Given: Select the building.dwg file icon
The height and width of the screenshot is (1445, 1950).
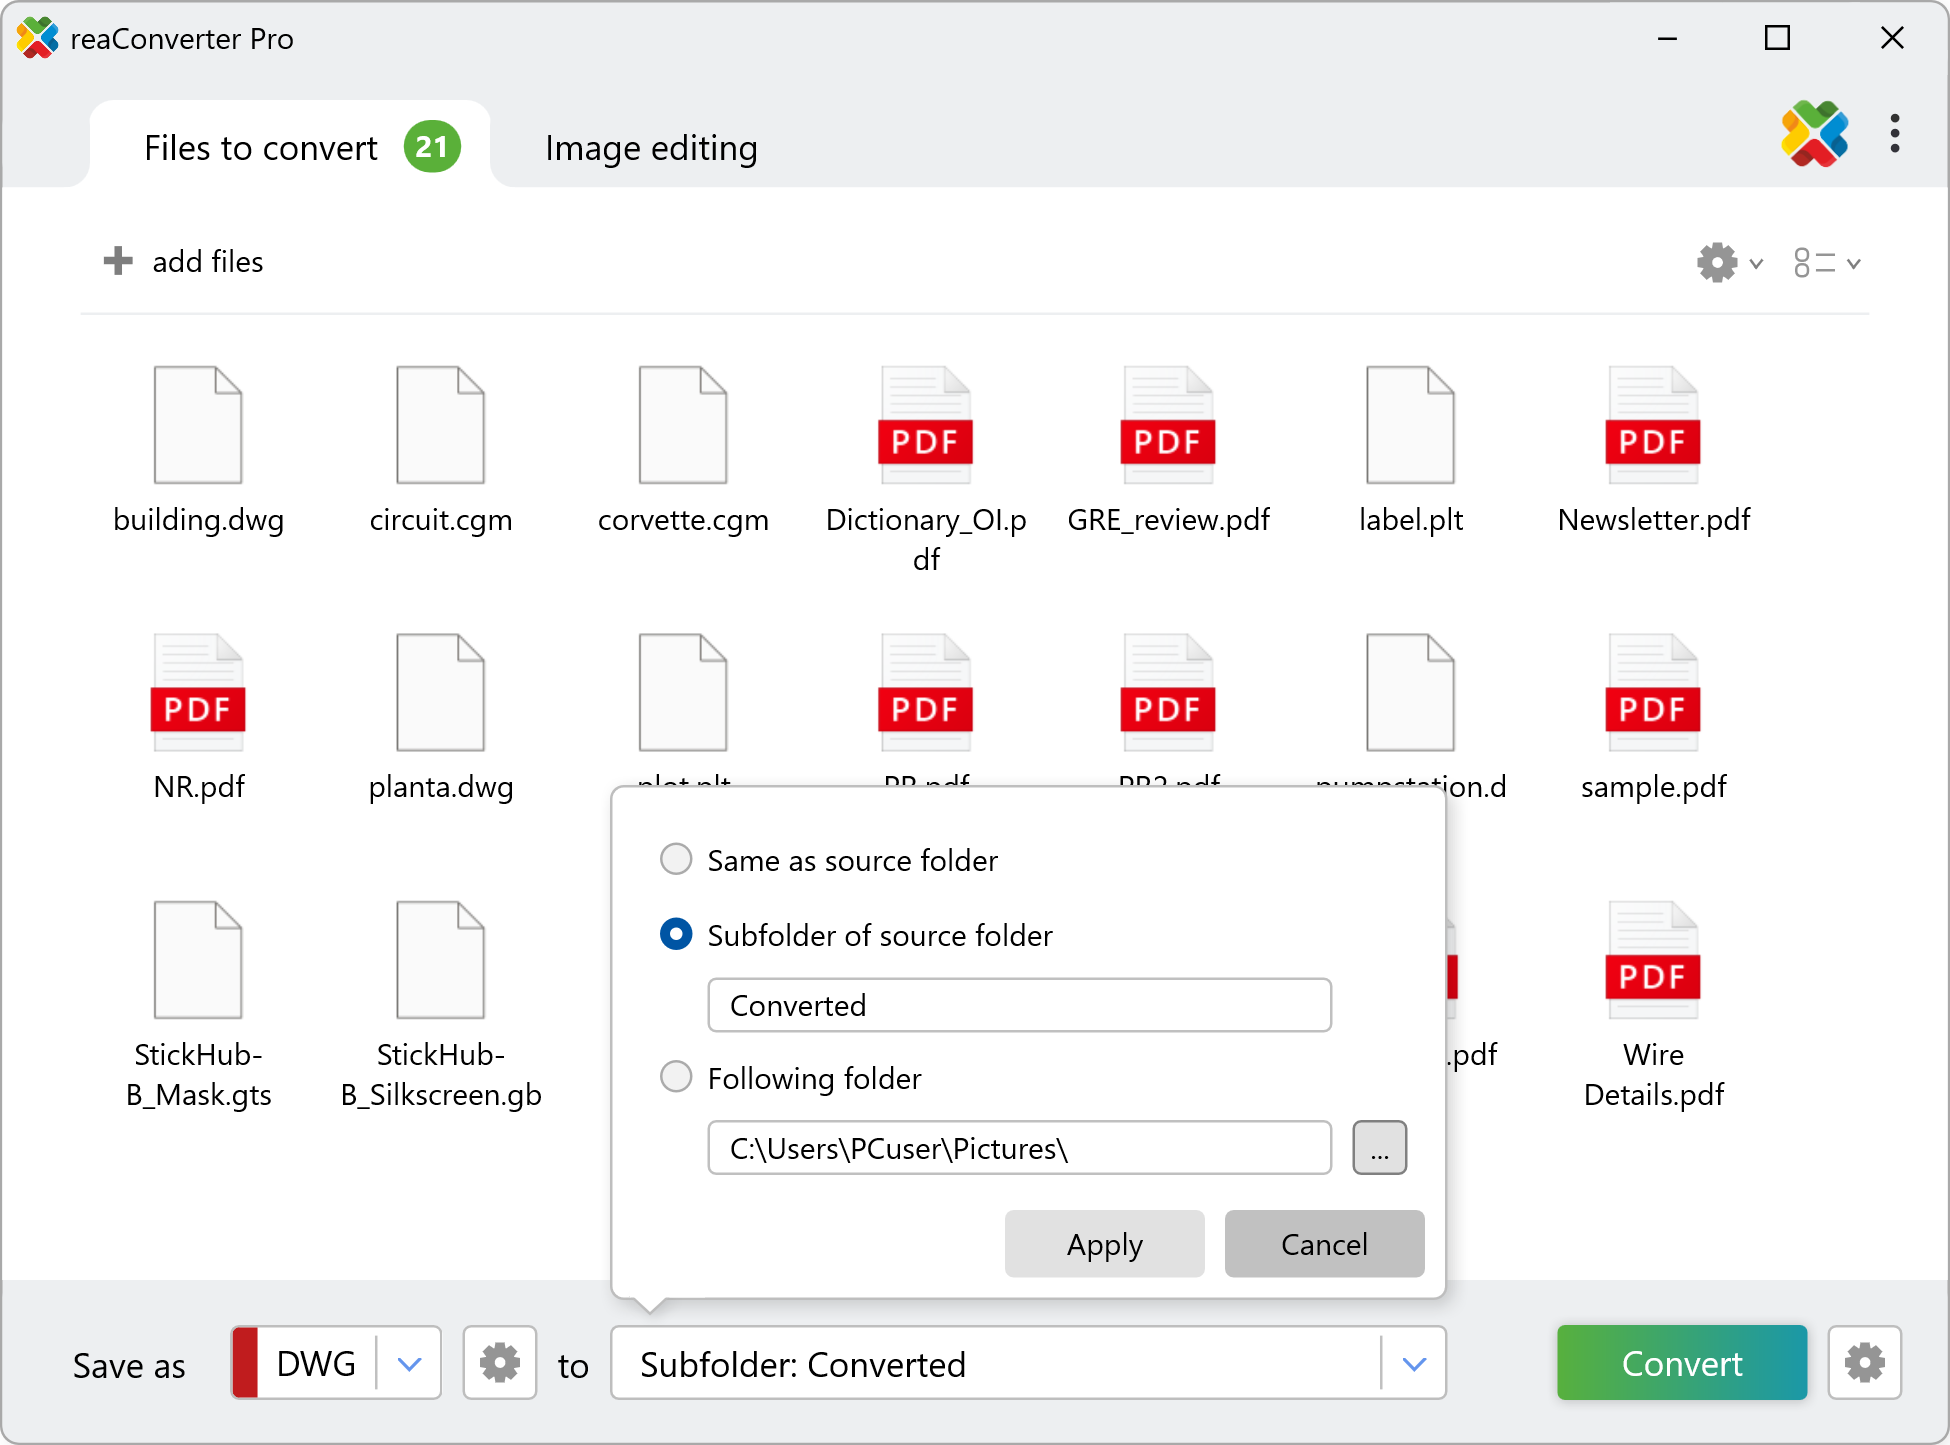Looking at the screenshot, I should coord(198,425).
